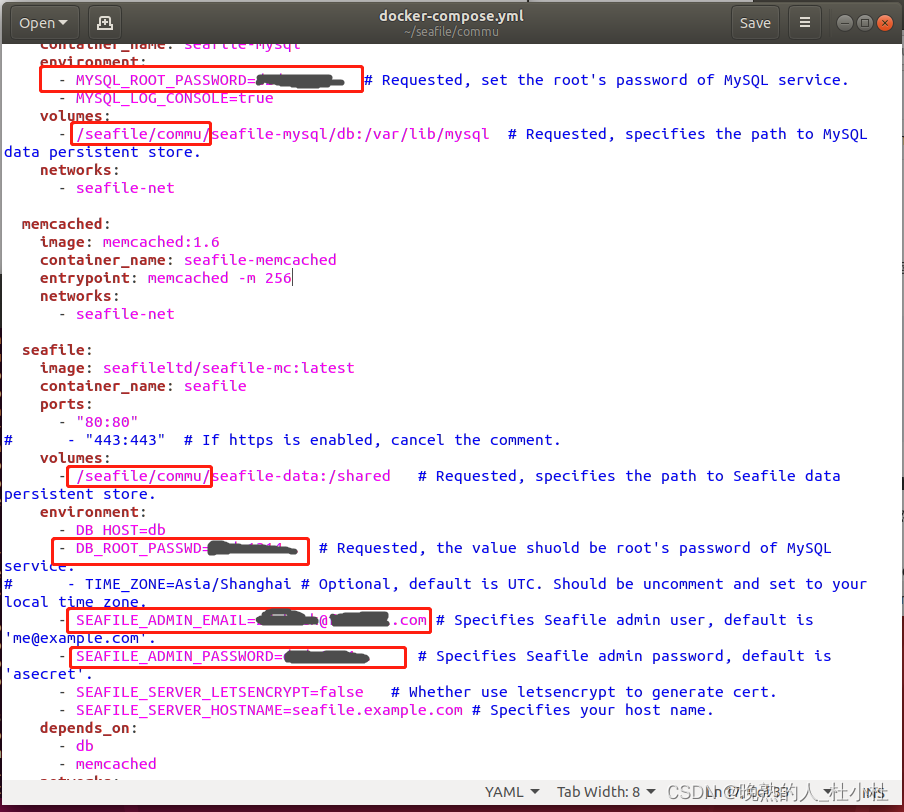Open the Tab Width: 8 dropdown
The image size is (904, 812).
click(x=605, y=791)
